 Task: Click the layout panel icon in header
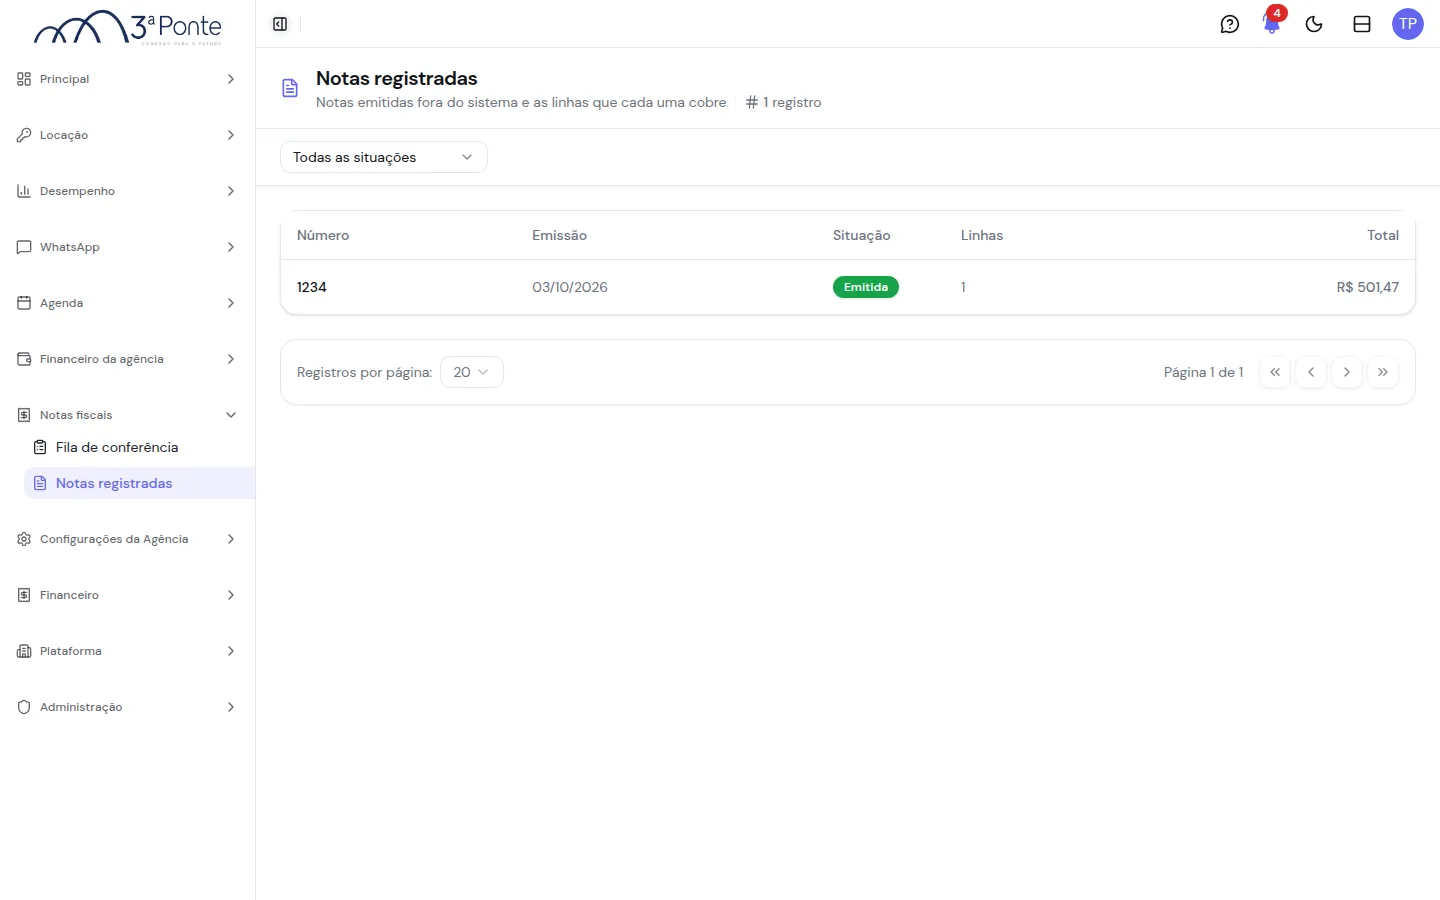1362,24
